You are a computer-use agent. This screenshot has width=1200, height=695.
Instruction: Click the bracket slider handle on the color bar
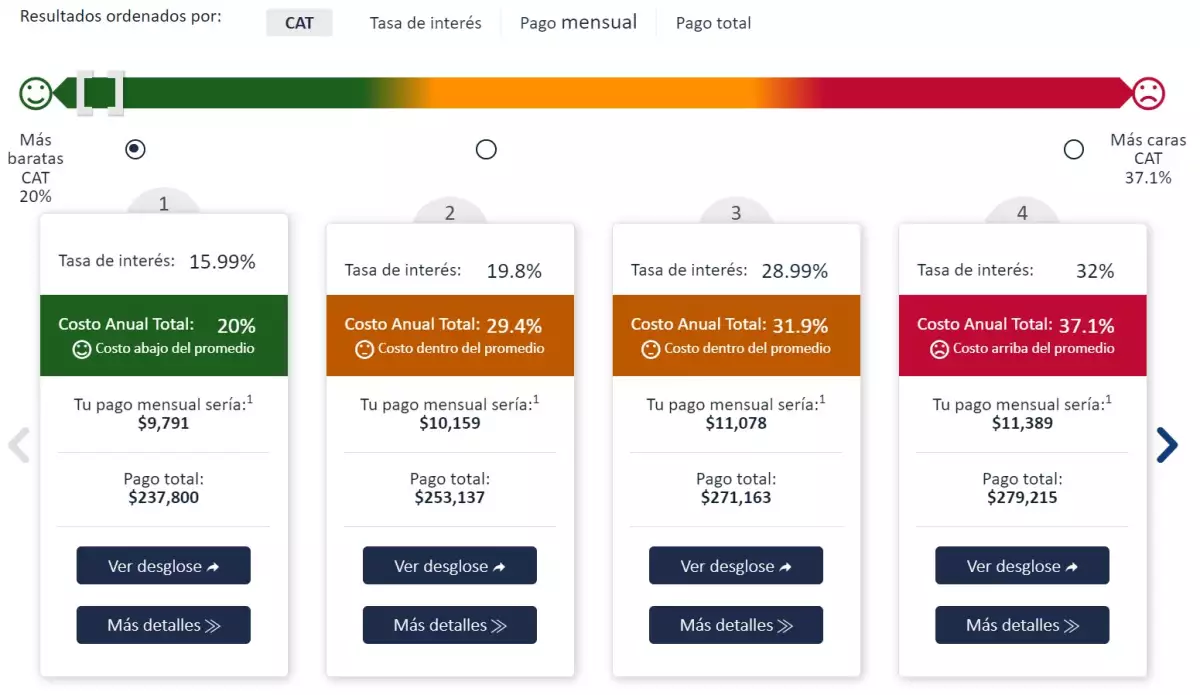pyautogui.click(x=101, y=93)
